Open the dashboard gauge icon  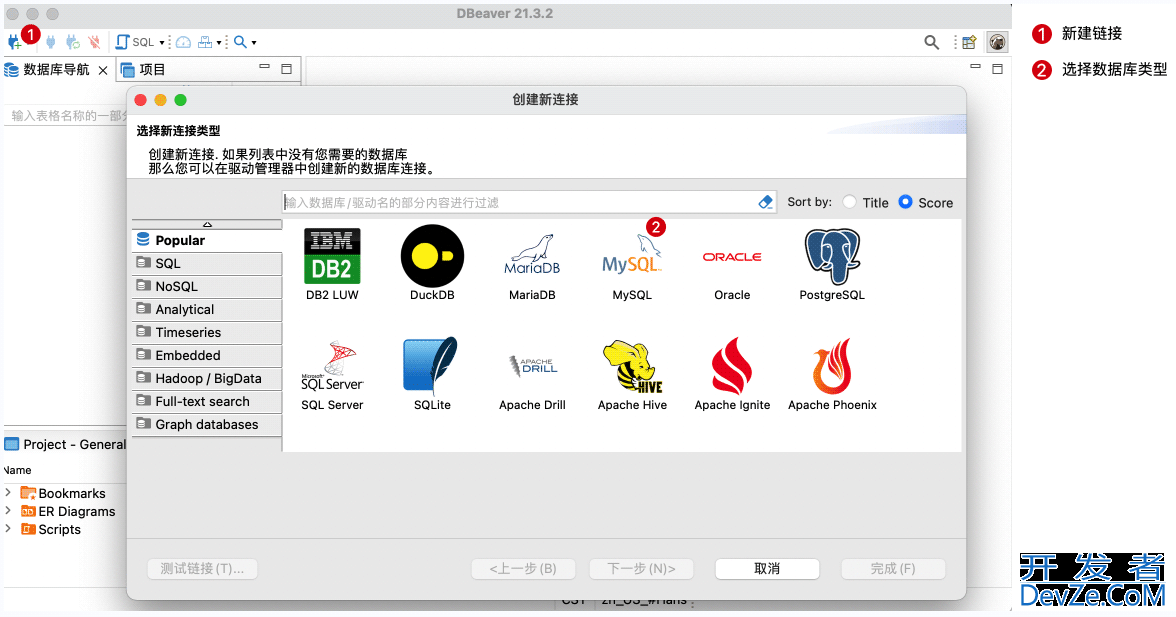click(183, 42)
